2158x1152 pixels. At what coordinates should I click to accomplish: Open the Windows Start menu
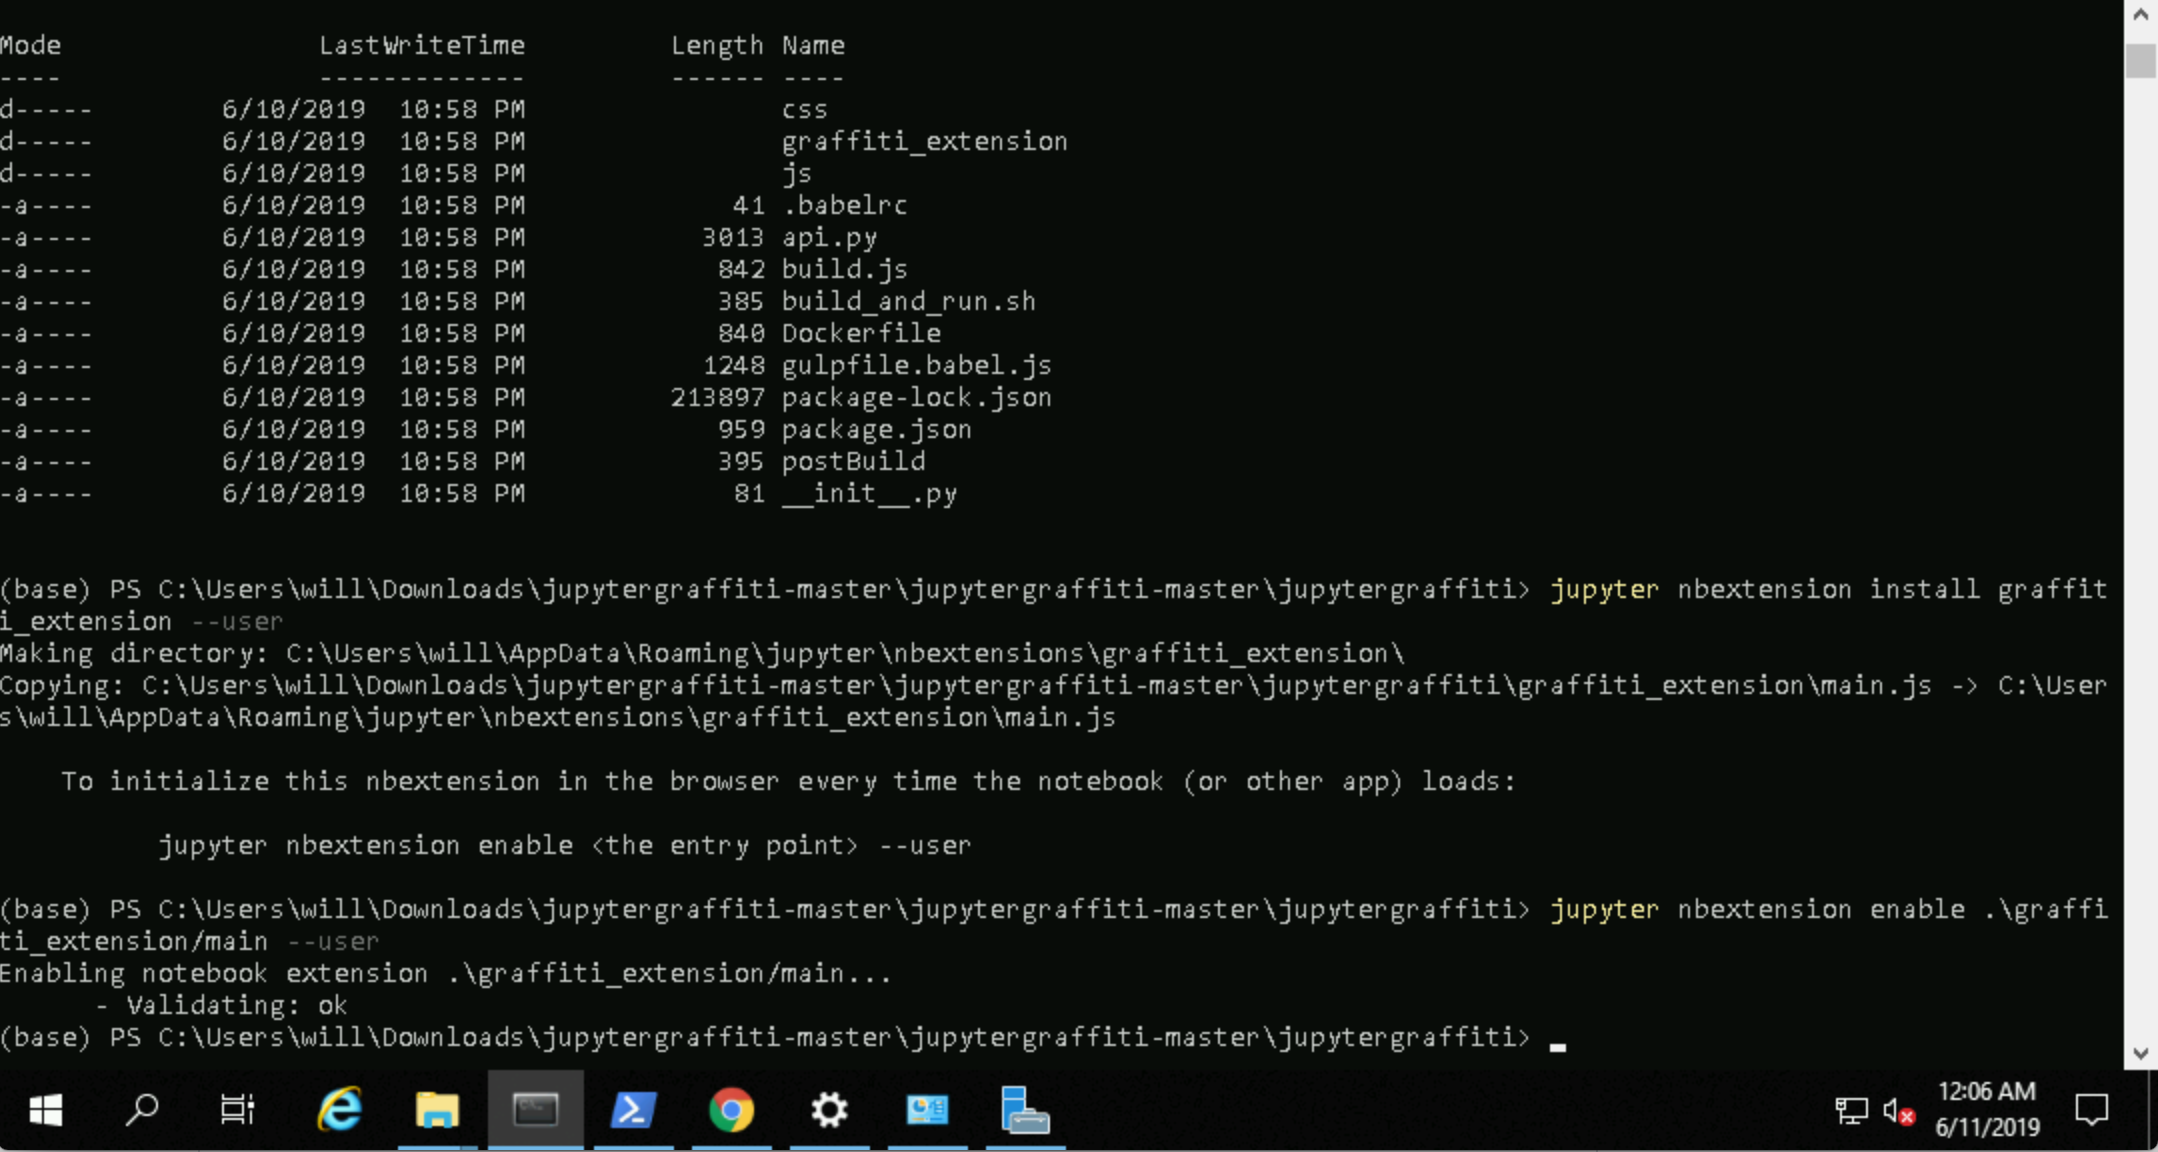pyautogui.click(x=46, y=1110)
